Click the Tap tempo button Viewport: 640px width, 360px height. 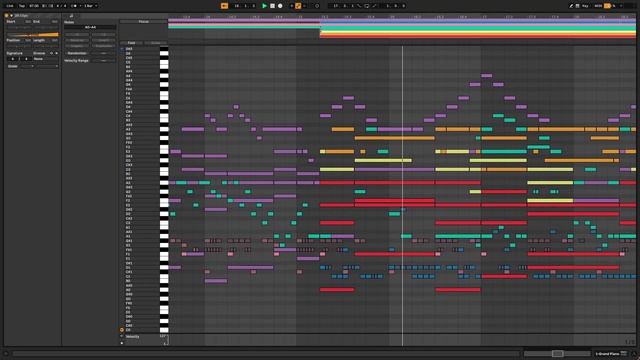22,6
